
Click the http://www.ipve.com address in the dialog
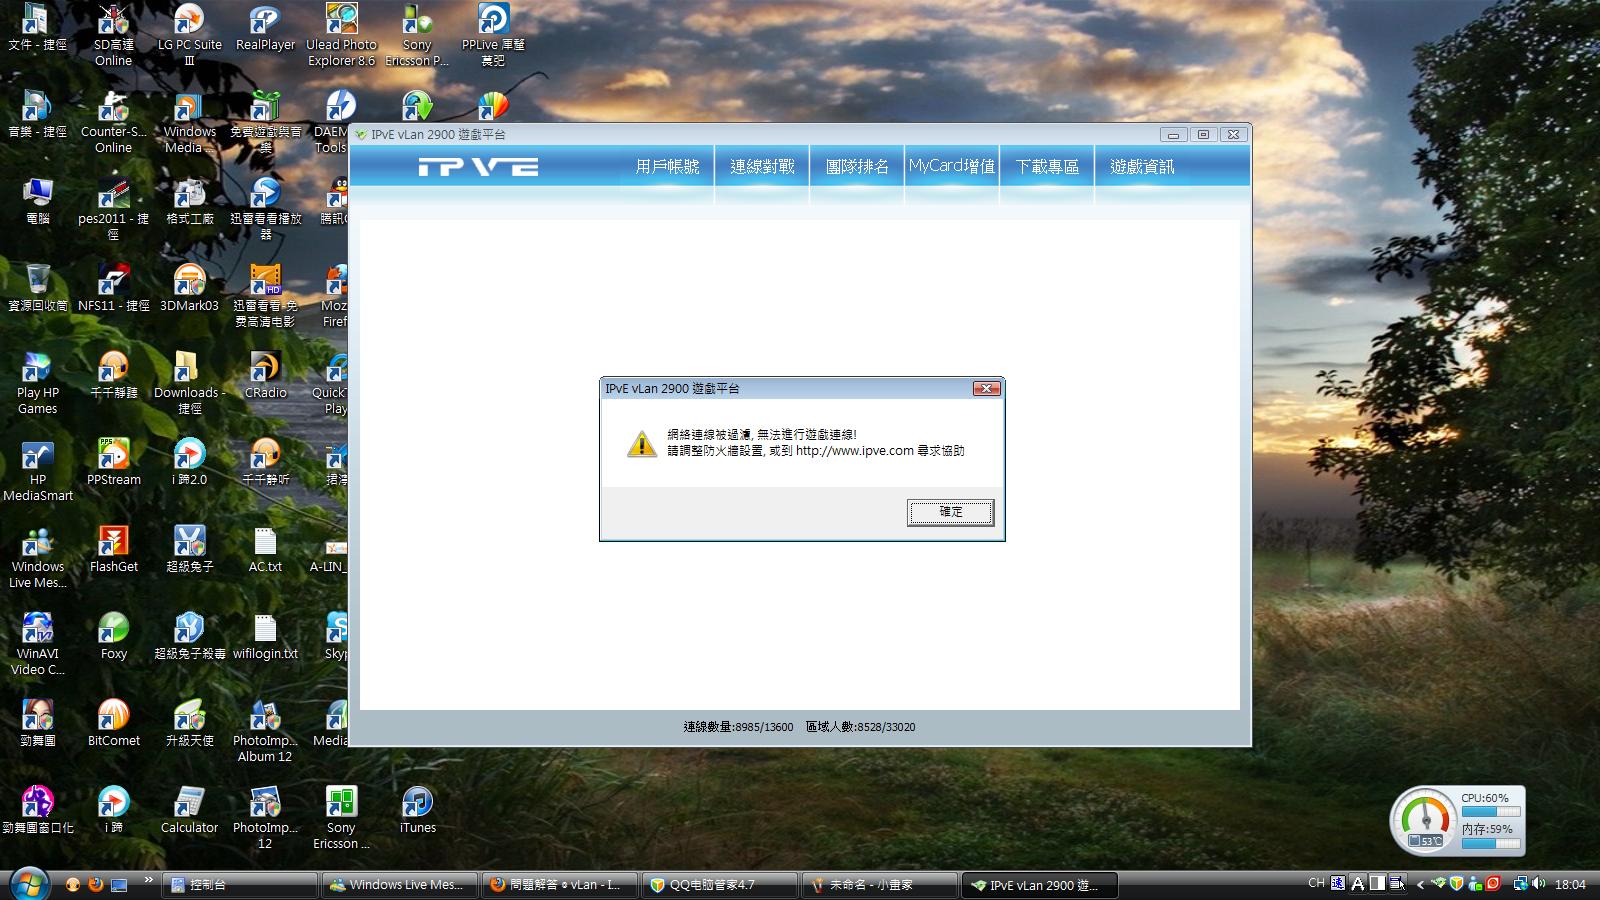click(855, 451)
